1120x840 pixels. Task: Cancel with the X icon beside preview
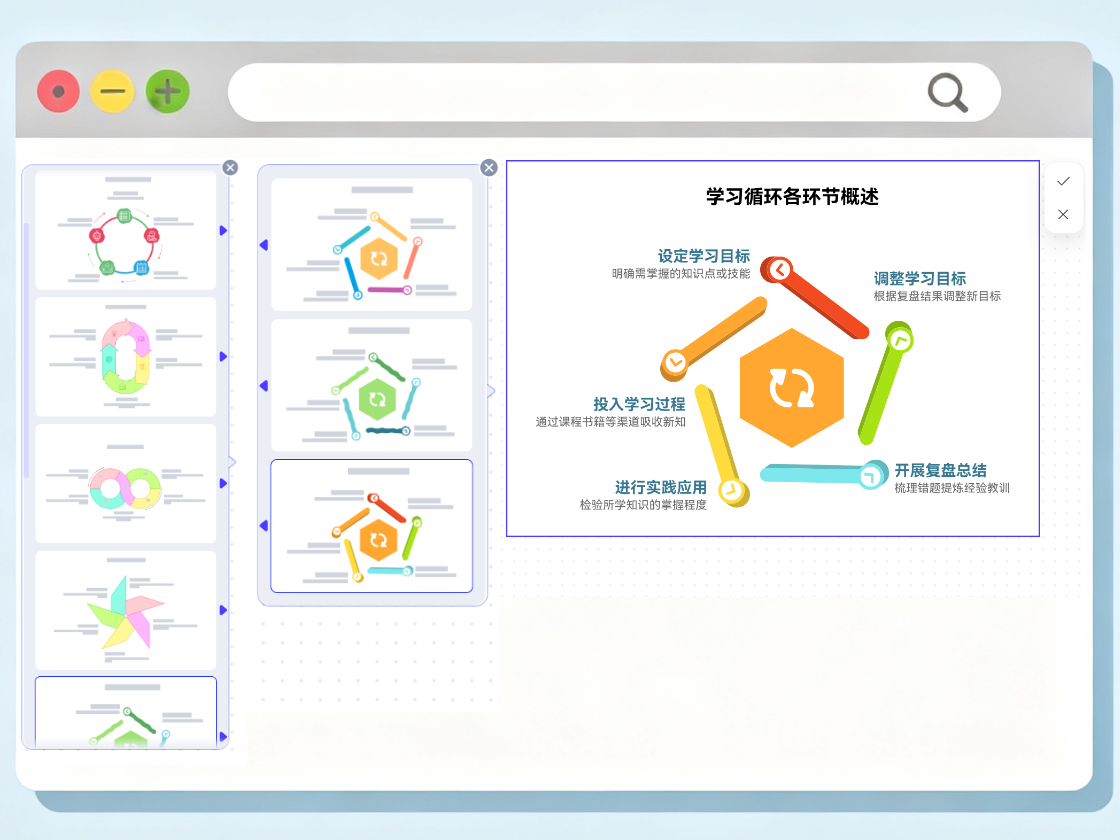click(x=1063, y=214)
